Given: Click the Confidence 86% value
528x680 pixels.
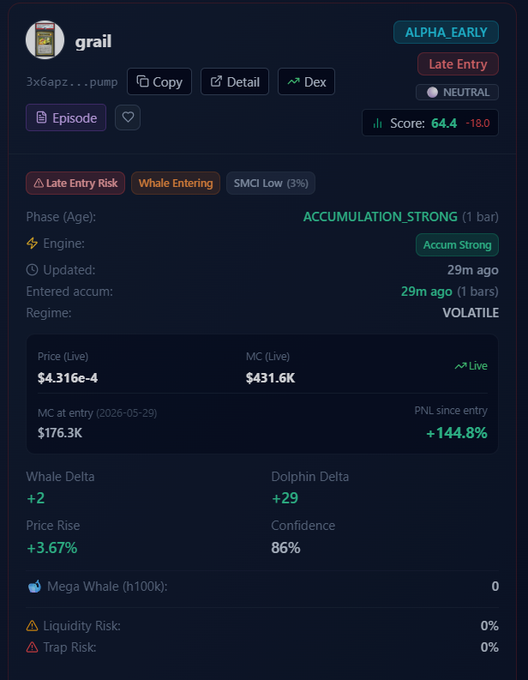Looking at the screenshot, I should pos(286,548).
